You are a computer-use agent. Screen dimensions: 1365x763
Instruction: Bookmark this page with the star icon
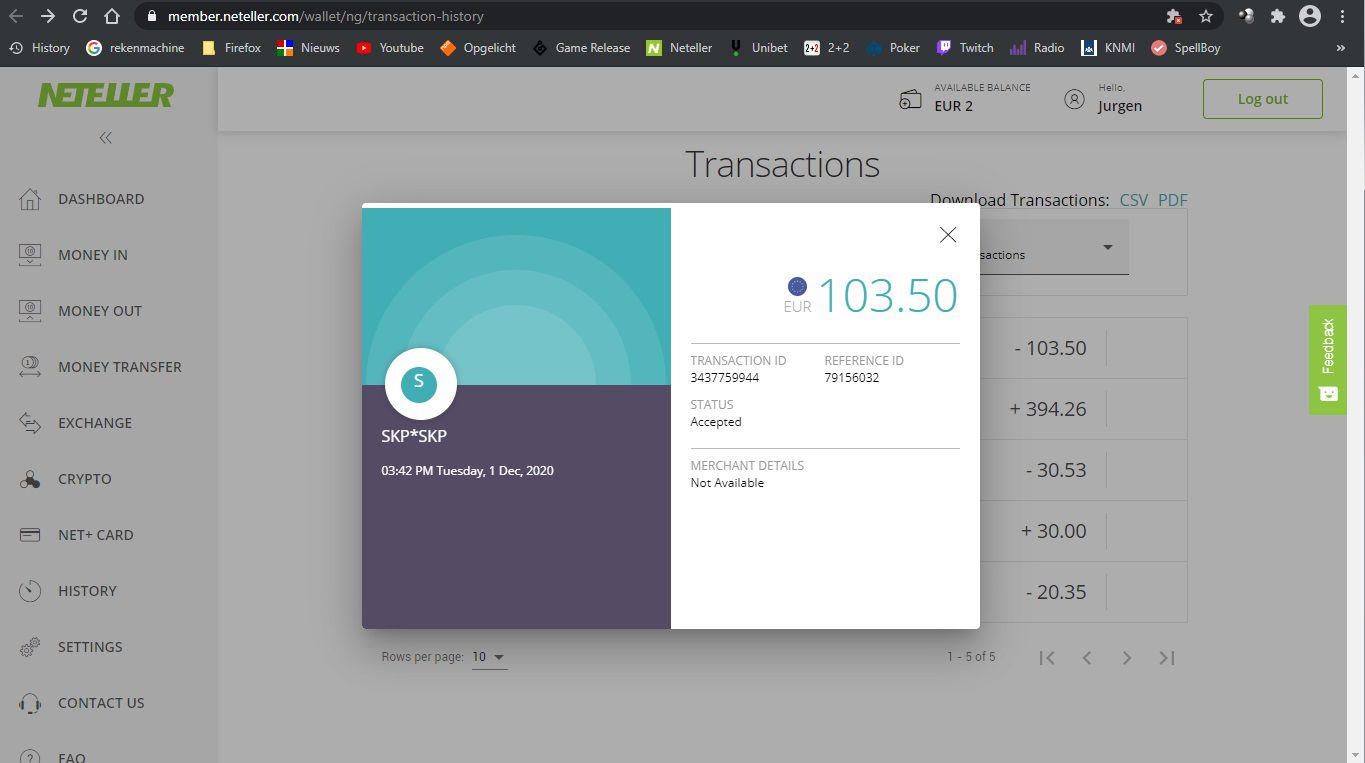point(1206,16)
